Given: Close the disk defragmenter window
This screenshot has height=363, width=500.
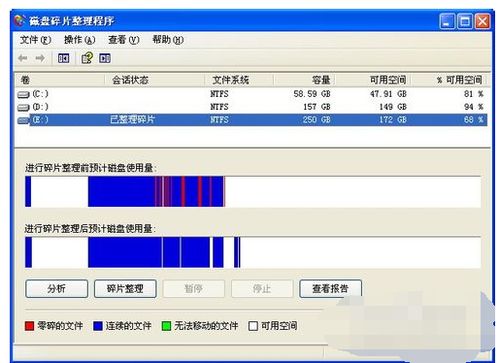Looking at the screenshot, I should (482, 21).
